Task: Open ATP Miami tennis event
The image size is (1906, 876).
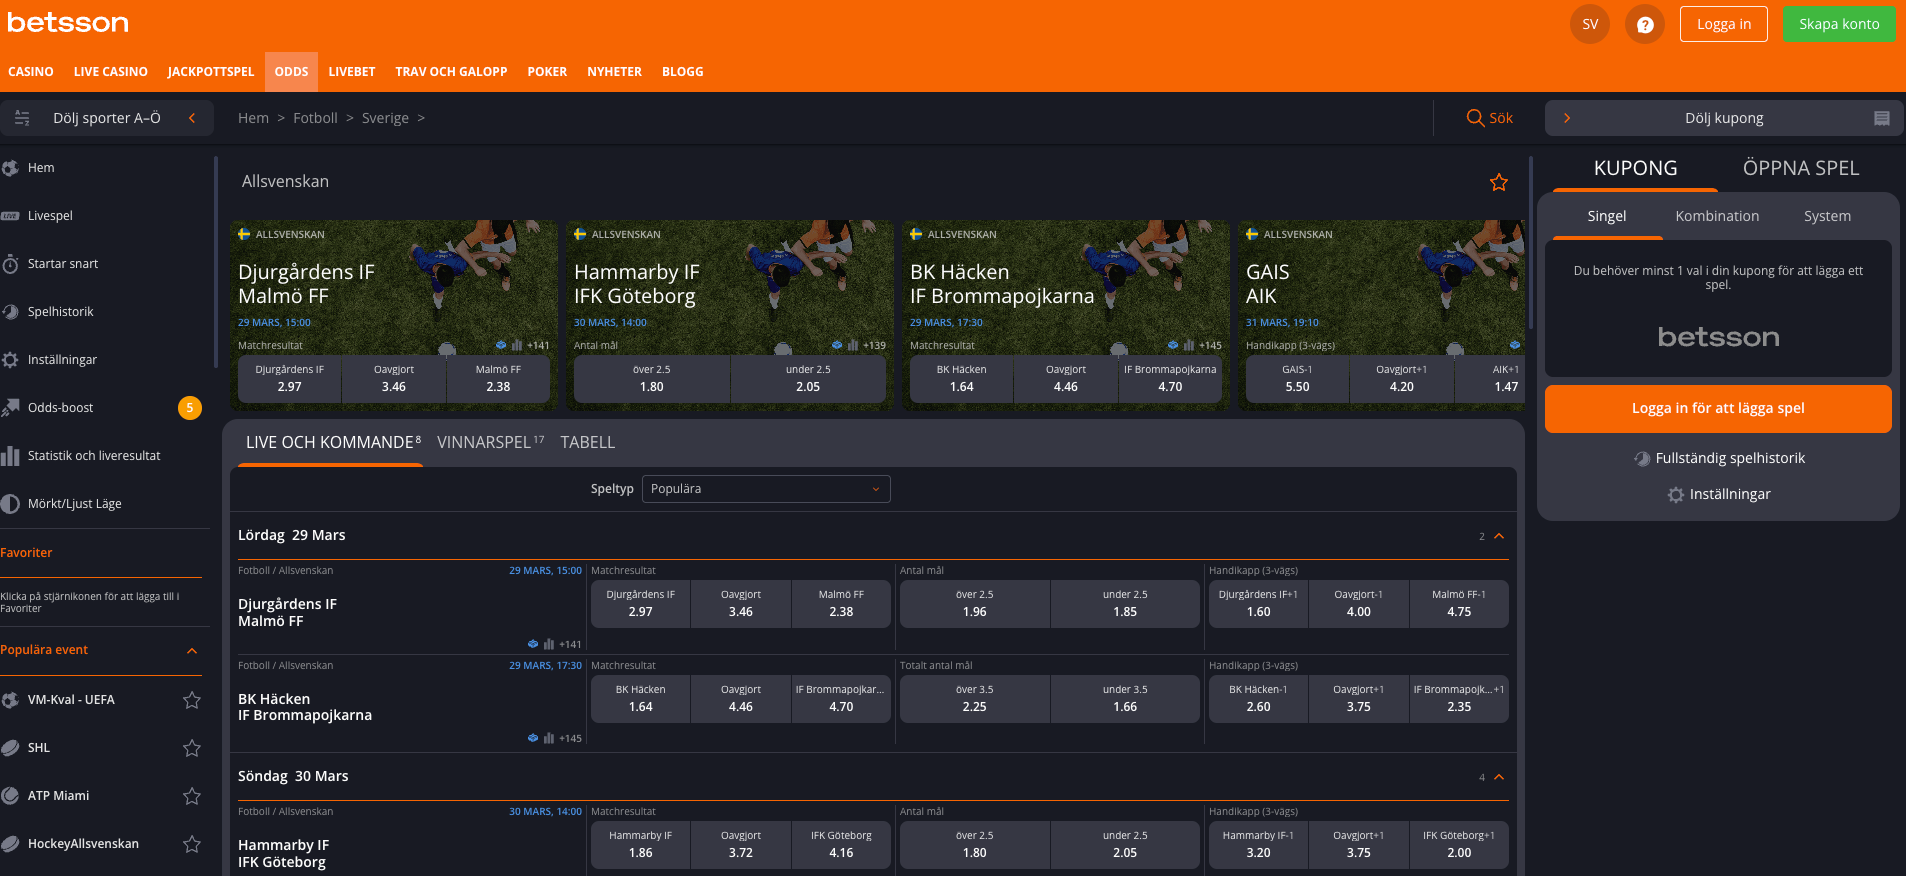Action: click(58, 796)
